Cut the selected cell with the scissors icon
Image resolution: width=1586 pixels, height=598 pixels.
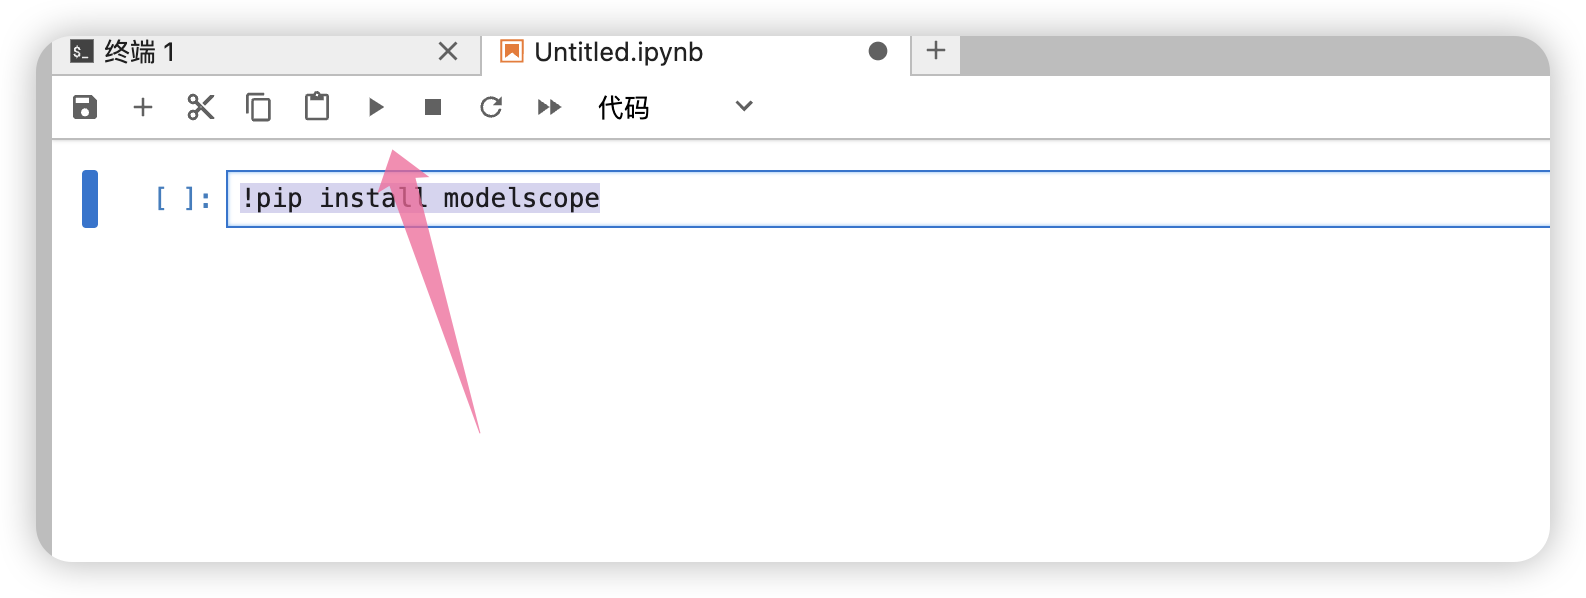(x=201, y=107)
